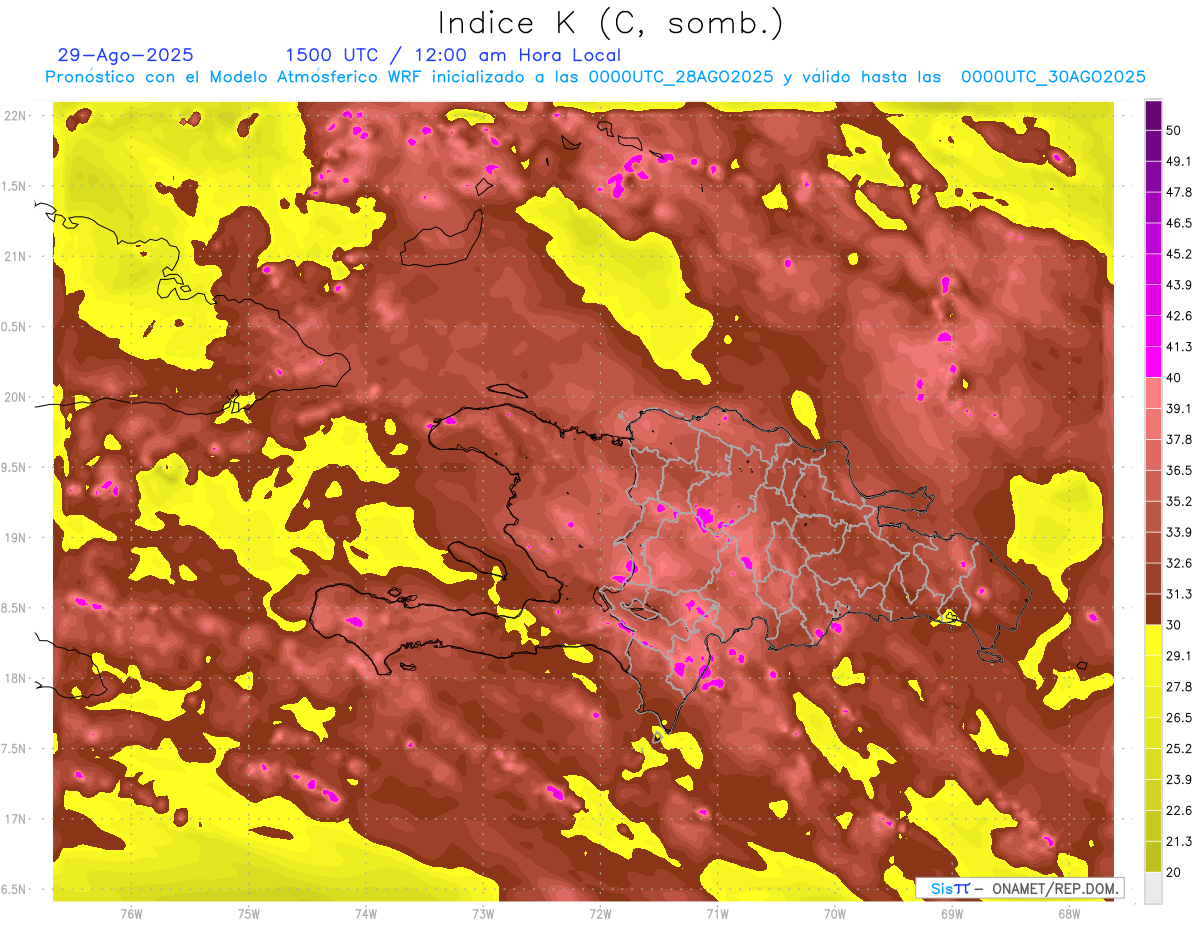Screen dimensions: 1200x927
Task: Click the 70W longitude label
Action: tap(835, 913)
